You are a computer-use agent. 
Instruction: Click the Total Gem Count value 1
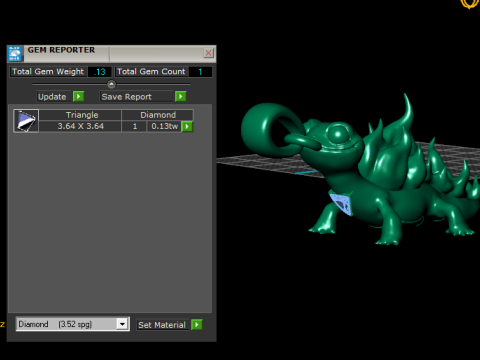coord(200,72)
